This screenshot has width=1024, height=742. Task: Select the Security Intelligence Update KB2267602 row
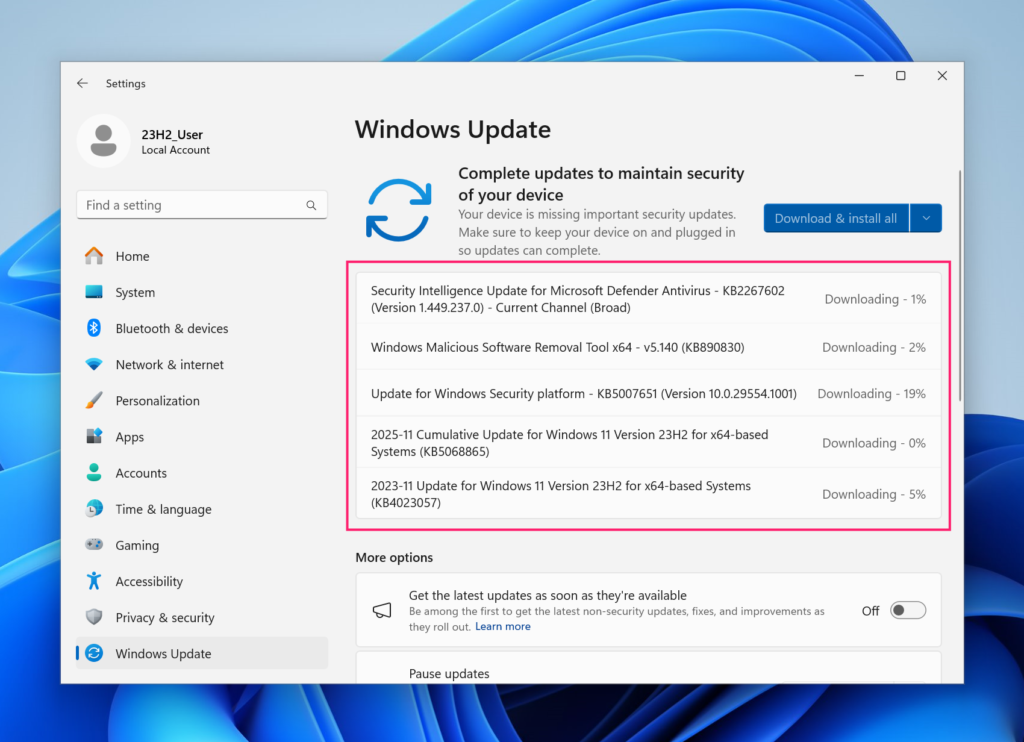coord(648,298)
